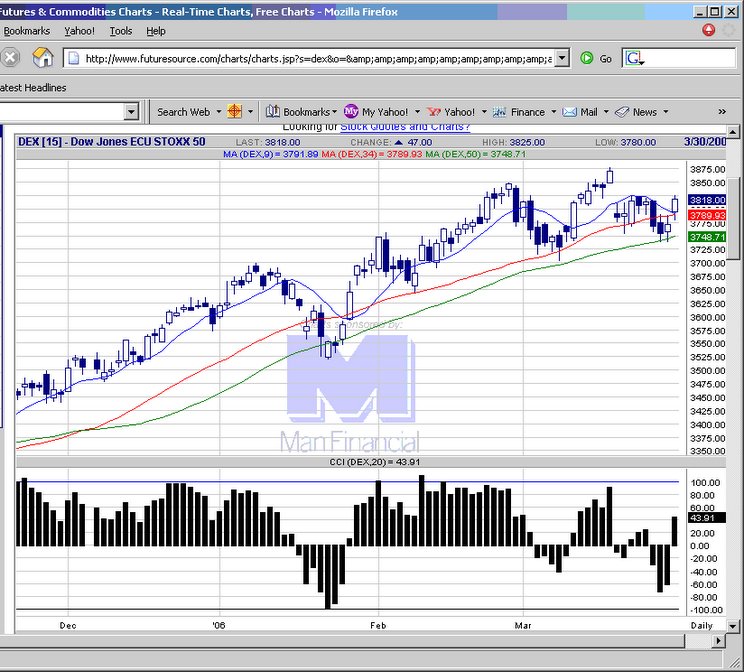
Task: Click the LOW: 3780.00 value
Action: [x=625, y=142]
